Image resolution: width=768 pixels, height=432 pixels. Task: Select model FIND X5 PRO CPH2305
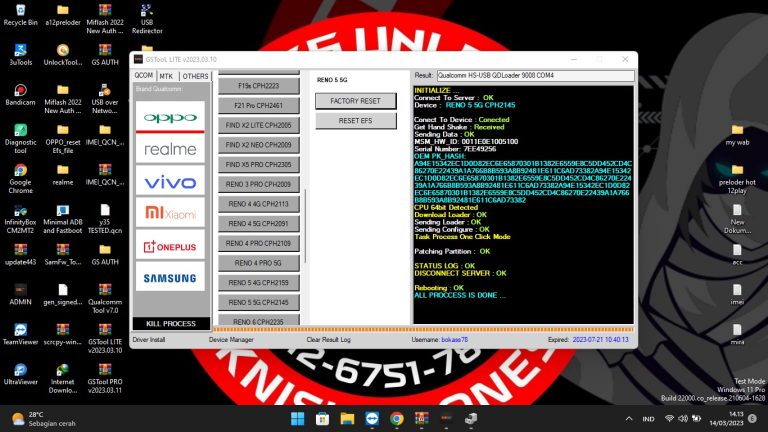click(x=259, y=165)
